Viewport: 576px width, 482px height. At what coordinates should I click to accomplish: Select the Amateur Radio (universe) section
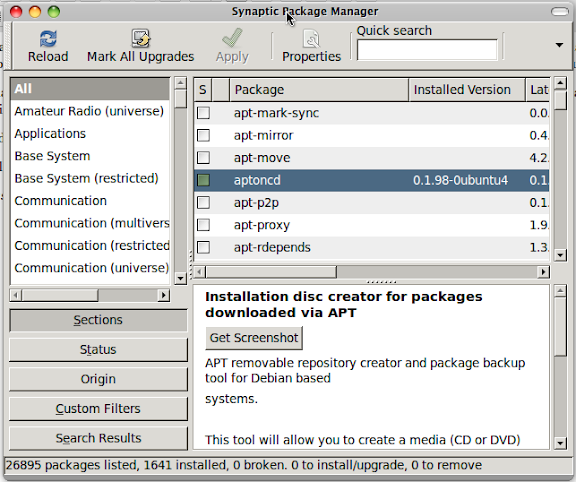click(90, 111)
